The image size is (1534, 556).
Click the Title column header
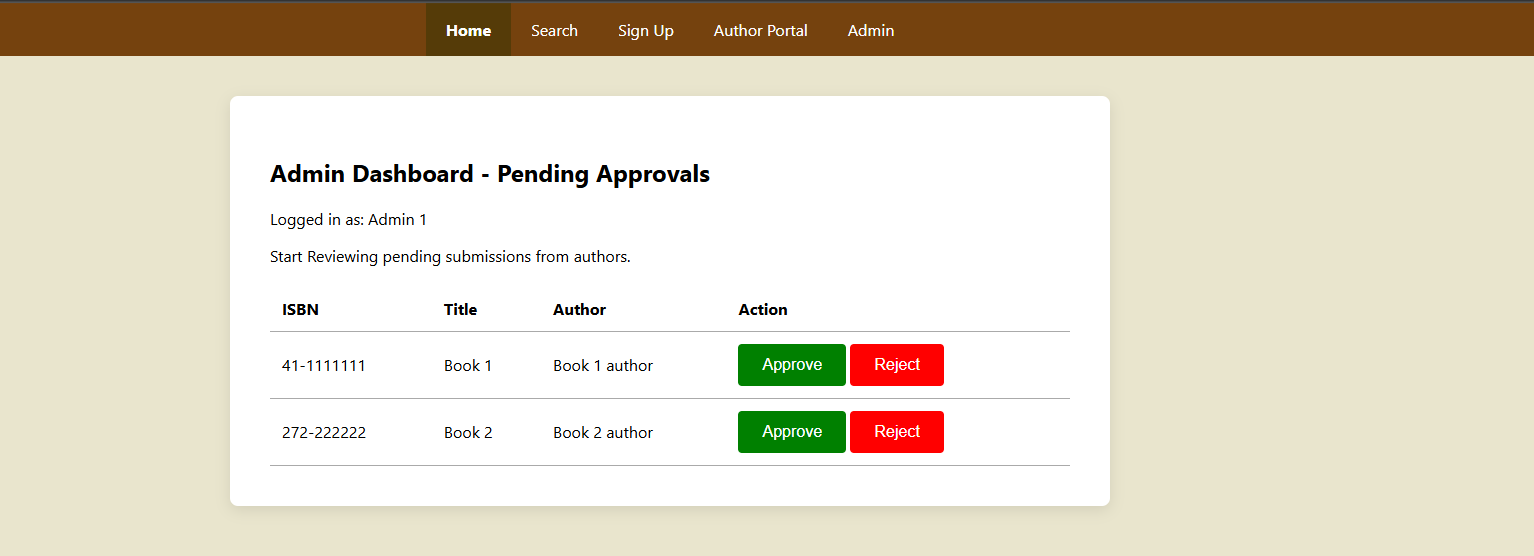(460, 310)
